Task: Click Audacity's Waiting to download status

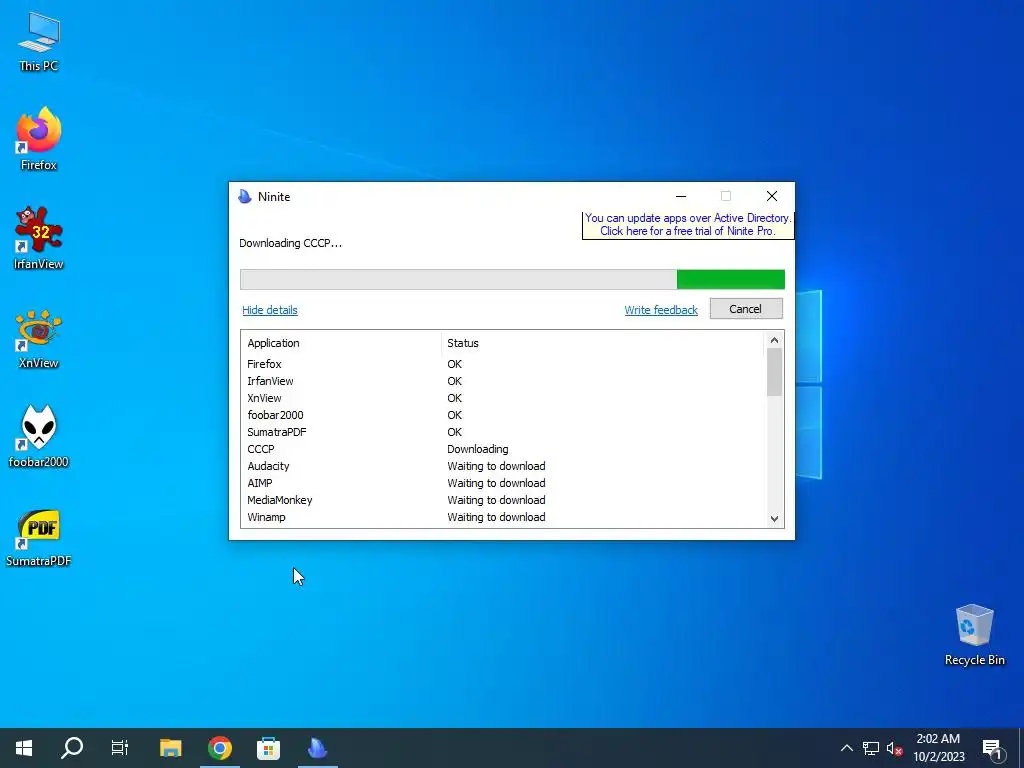Action: [496, 466]
